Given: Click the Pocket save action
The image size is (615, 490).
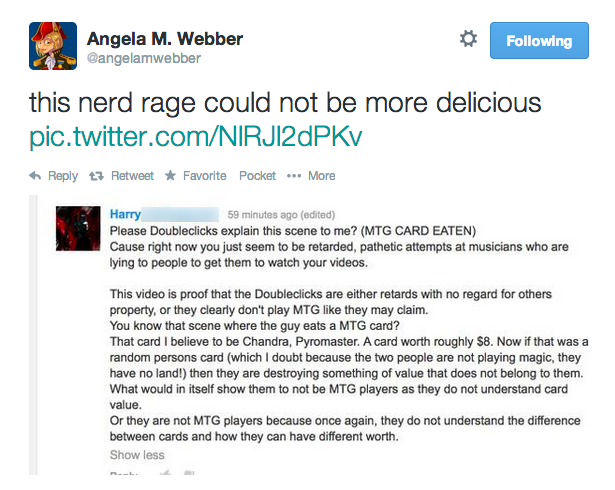Looking at the screenshot, I should pyautogui.click(x=257, y=176).
